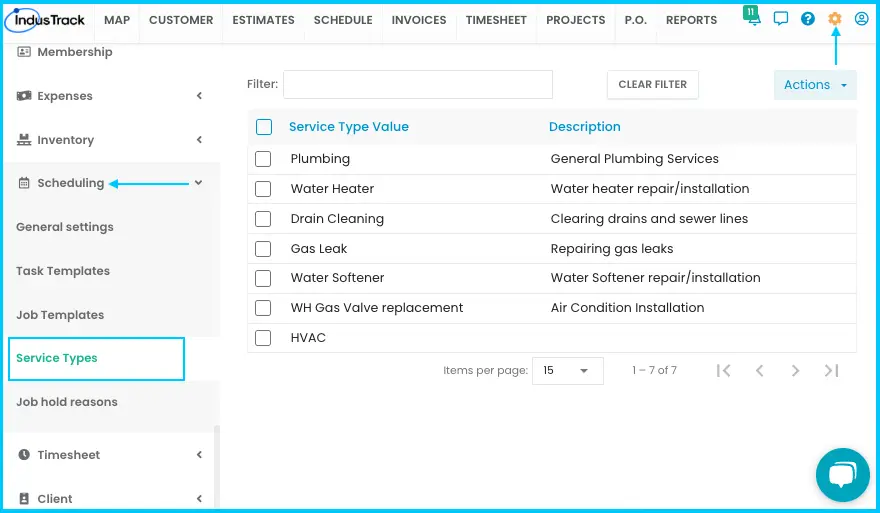Check the Drain Cleaning row checkbox
The width and height of the screenshot is (880, 513).
(263, 219)
